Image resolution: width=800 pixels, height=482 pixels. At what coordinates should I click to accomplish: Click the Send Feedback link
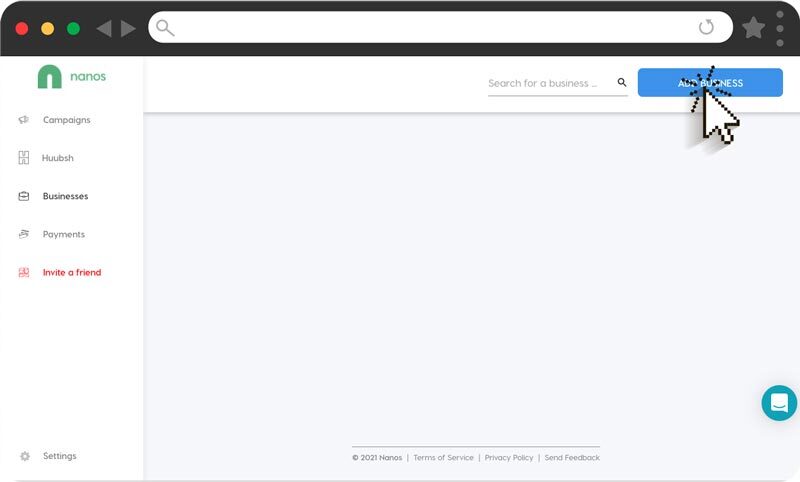[x=572, y=458]
